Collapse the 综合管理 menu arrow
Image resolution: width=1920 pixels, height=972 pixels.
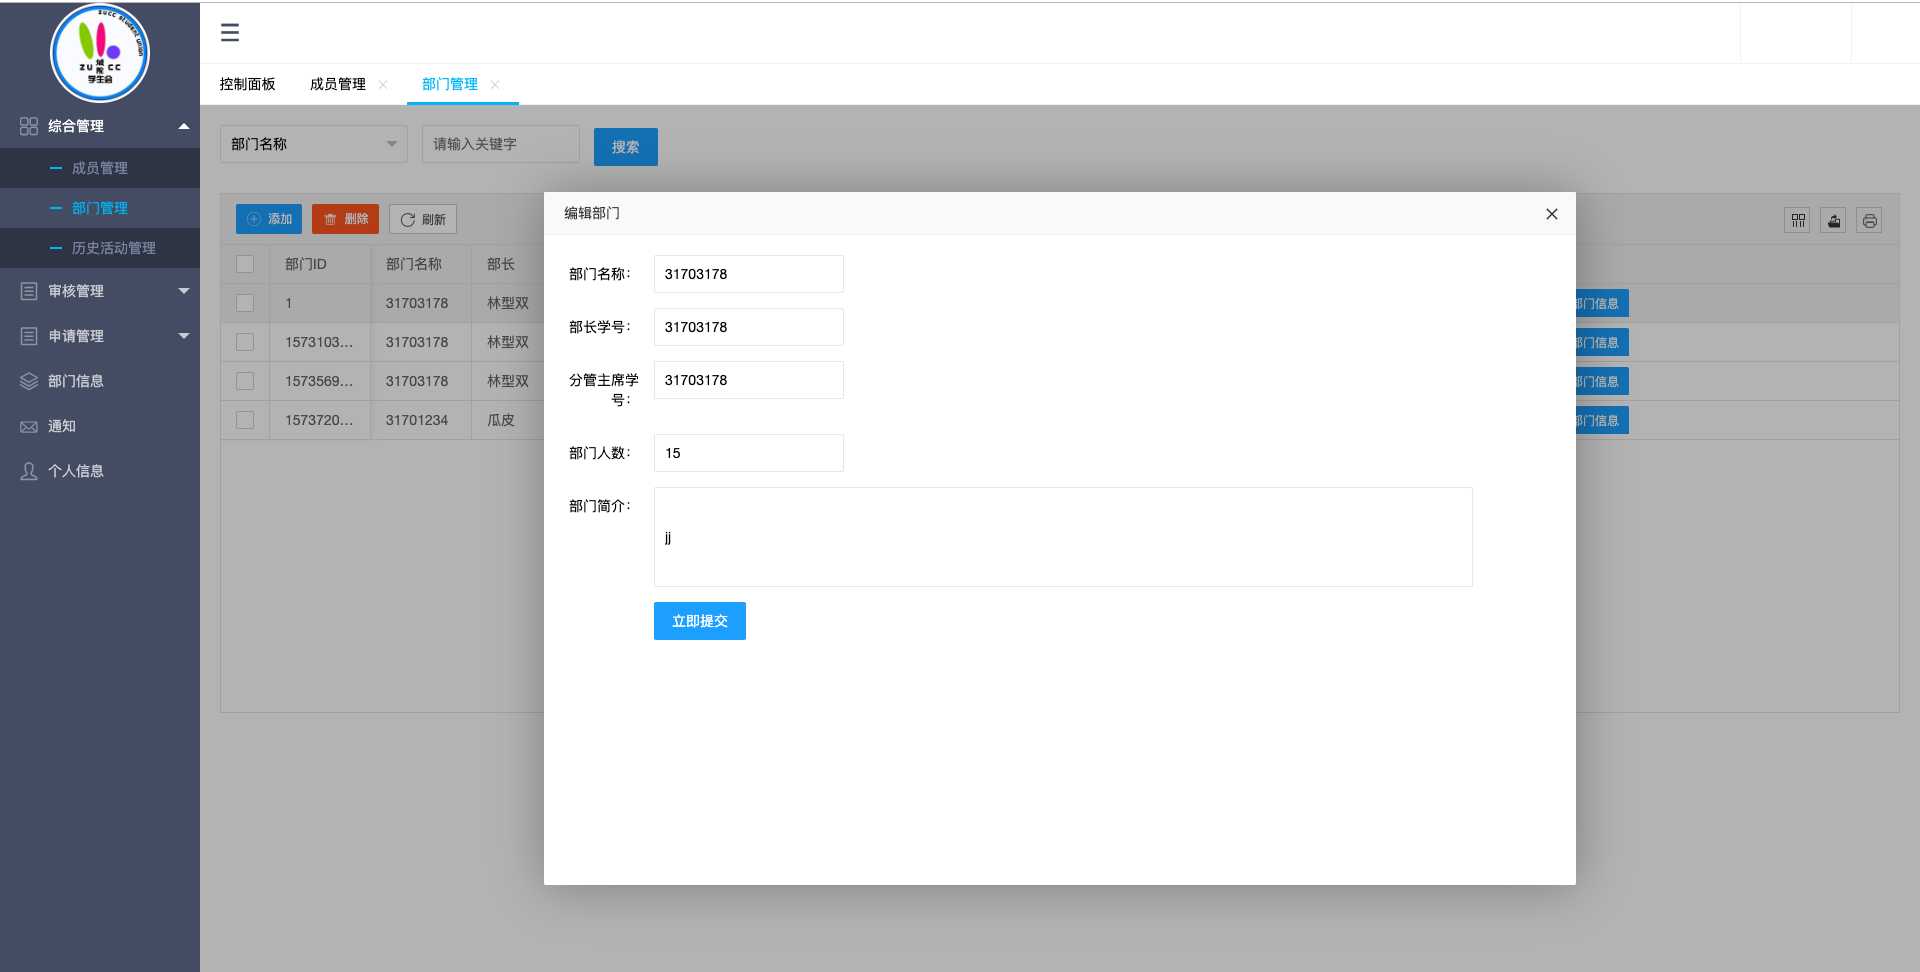(x=184, y=126)
